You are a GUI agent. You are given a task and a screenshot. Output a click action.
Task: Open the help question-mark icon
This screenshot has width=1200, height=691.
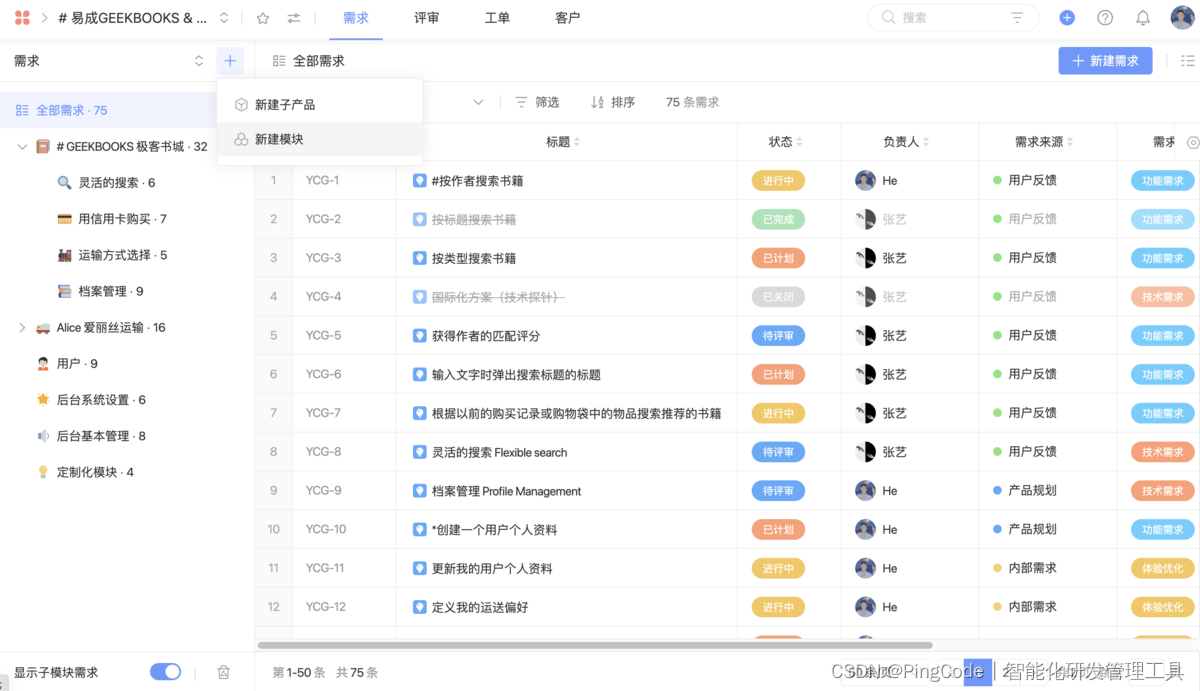1105,18
